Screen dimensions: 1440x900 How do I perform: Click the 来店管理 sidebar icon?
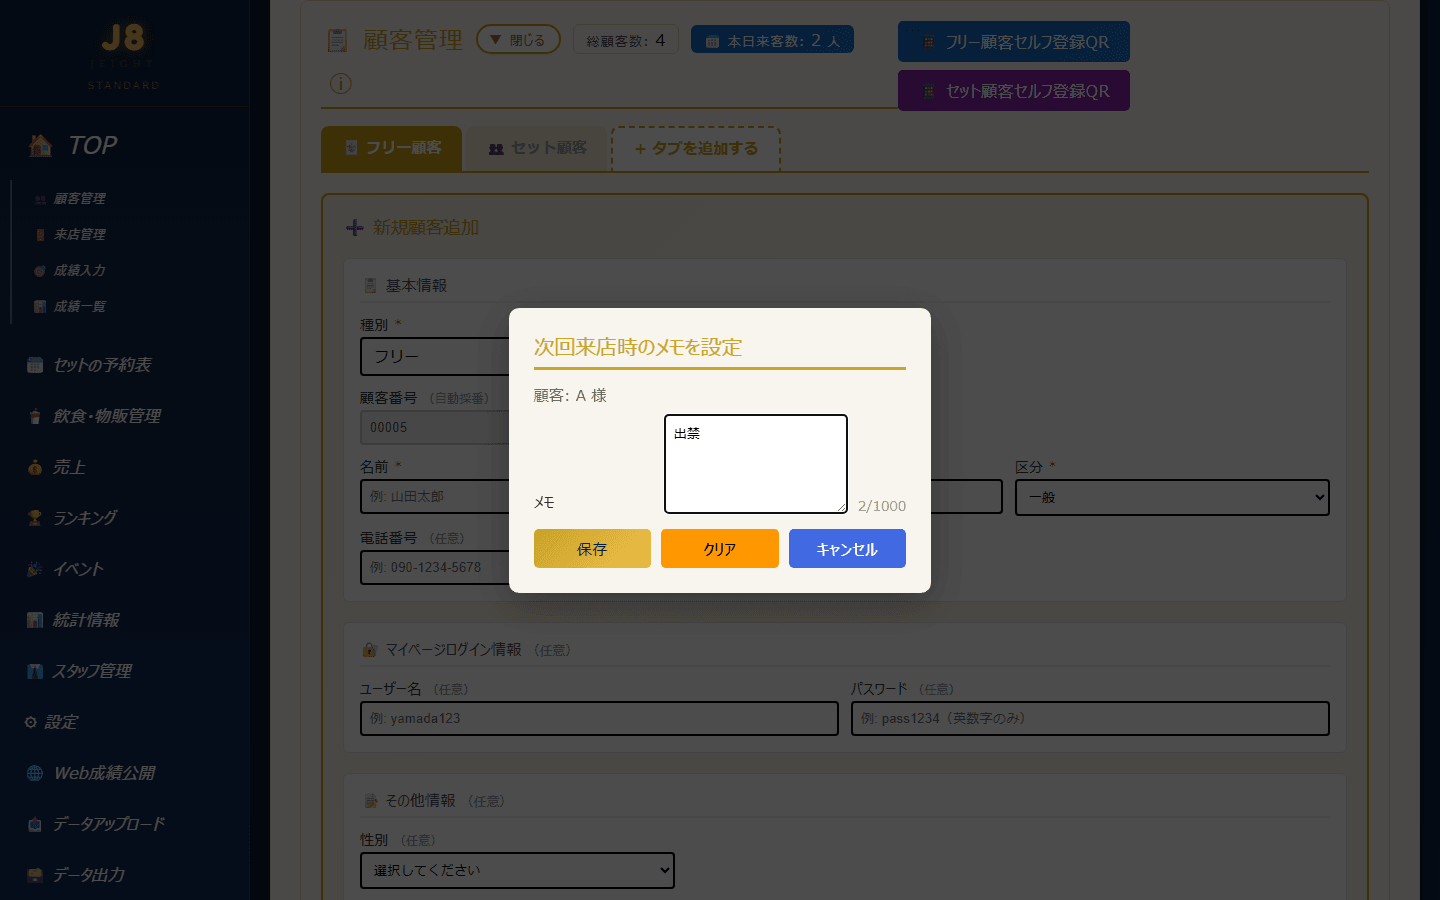pyautogui.click(x=40, y=235)
